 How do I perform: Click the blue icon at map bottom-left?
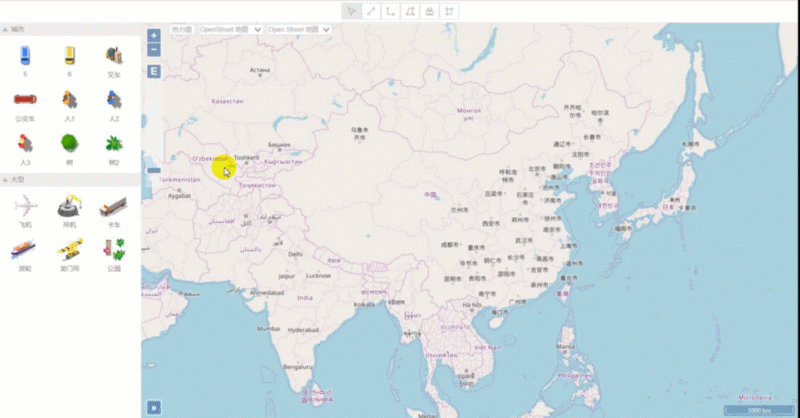[154, 407]
